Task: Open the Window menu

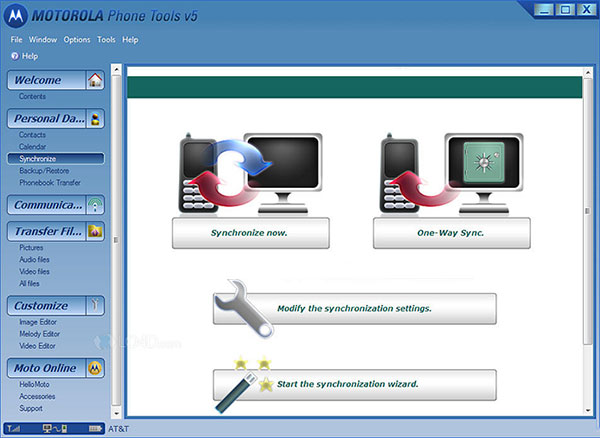Action: (43, 40)
